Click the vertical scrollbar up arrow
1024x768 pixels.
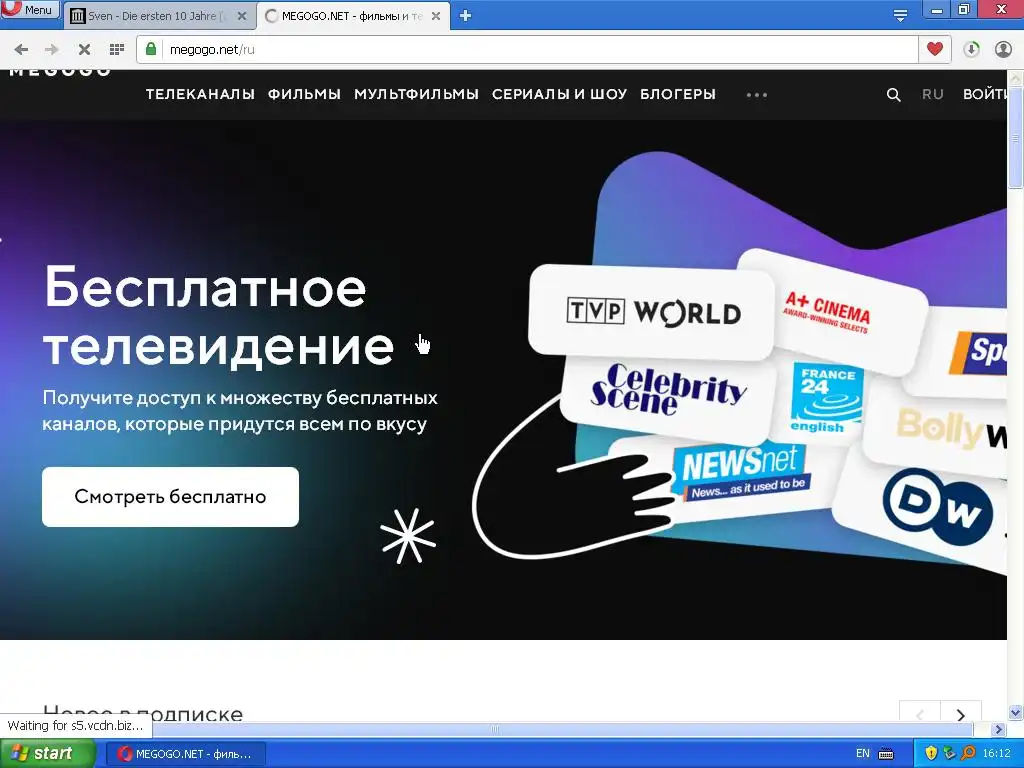pyautogui.click(x=1016, y=78)
